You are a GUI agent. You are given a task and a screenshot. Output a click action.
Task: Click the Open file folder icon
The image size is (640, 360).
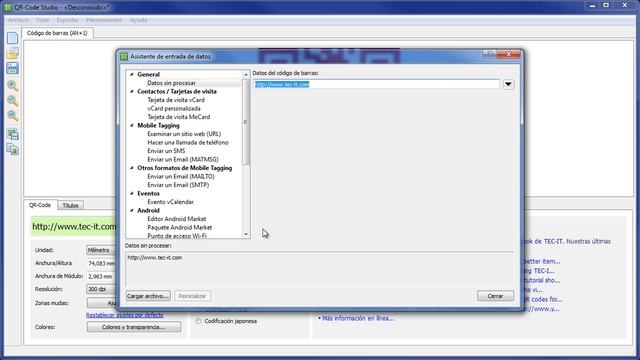tap(13, 53)
